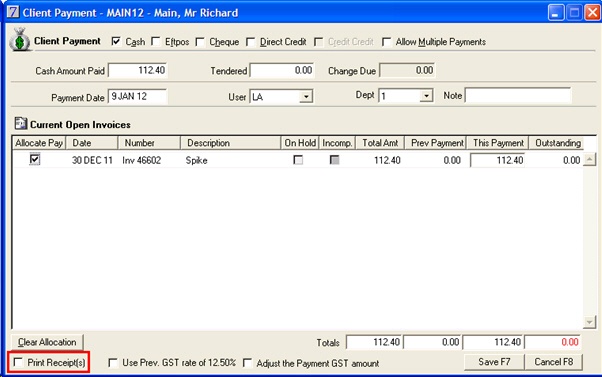
Task: Click the money bag Client Payment icon
Action: 20,40
